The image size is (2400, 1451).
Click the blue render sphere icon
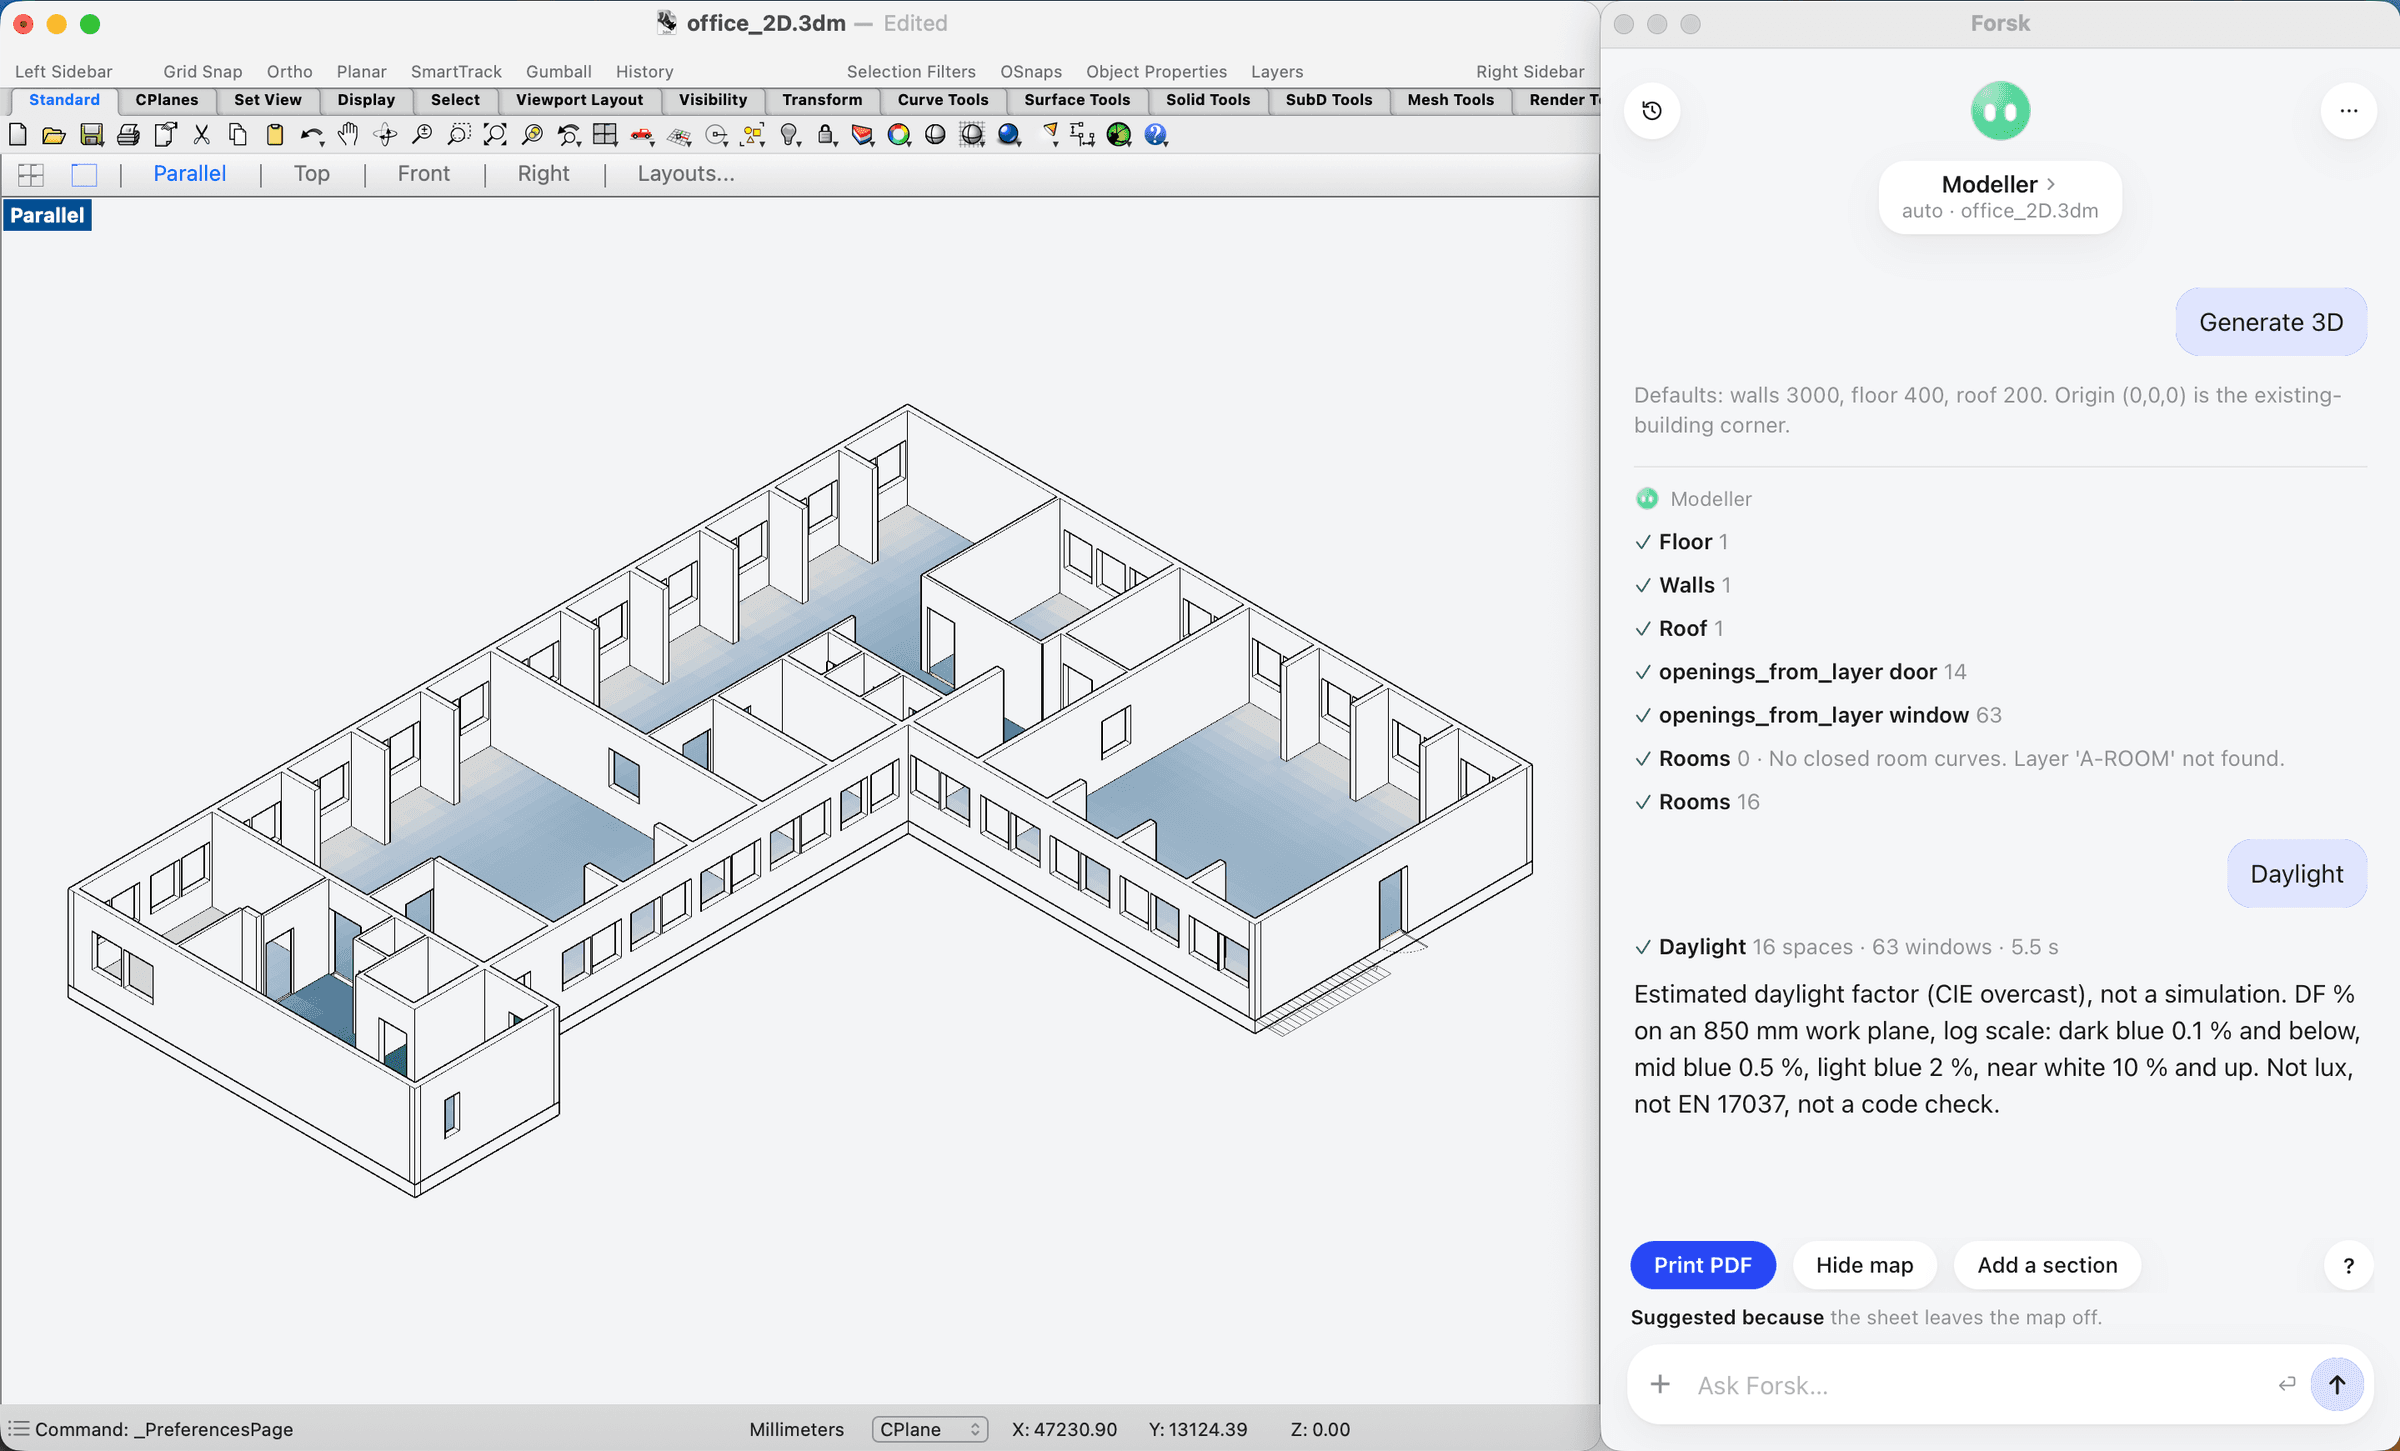coord(1009,135)
